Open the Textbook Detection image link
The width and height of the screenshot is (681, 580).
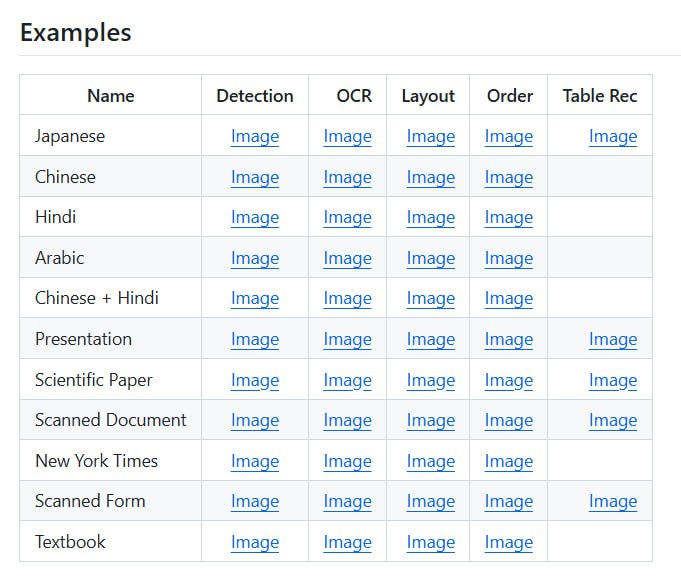(254, 542)
